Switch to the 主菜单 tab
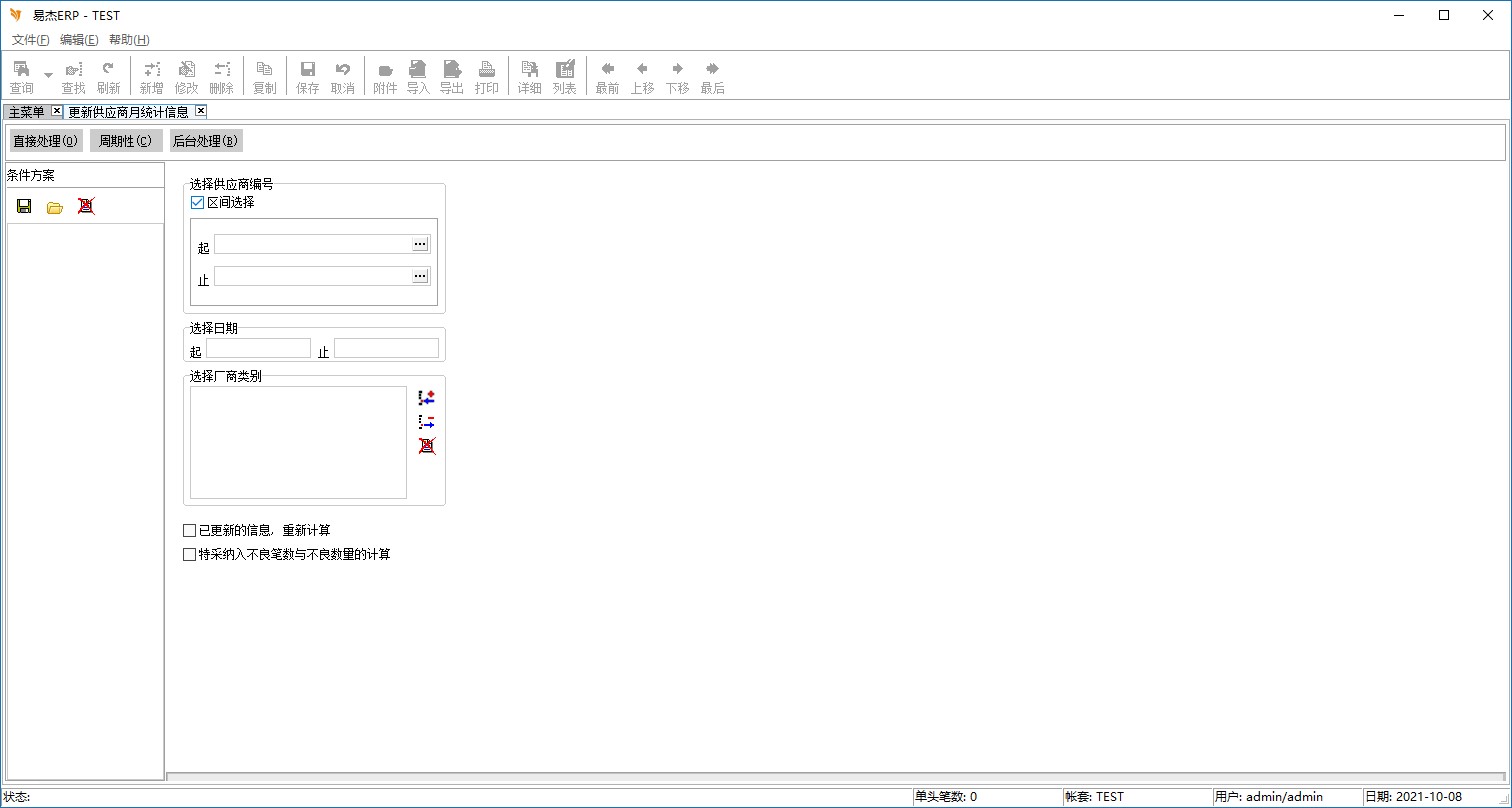The width and height of the screenshot is (1512, 808). [x=26, y=112]
